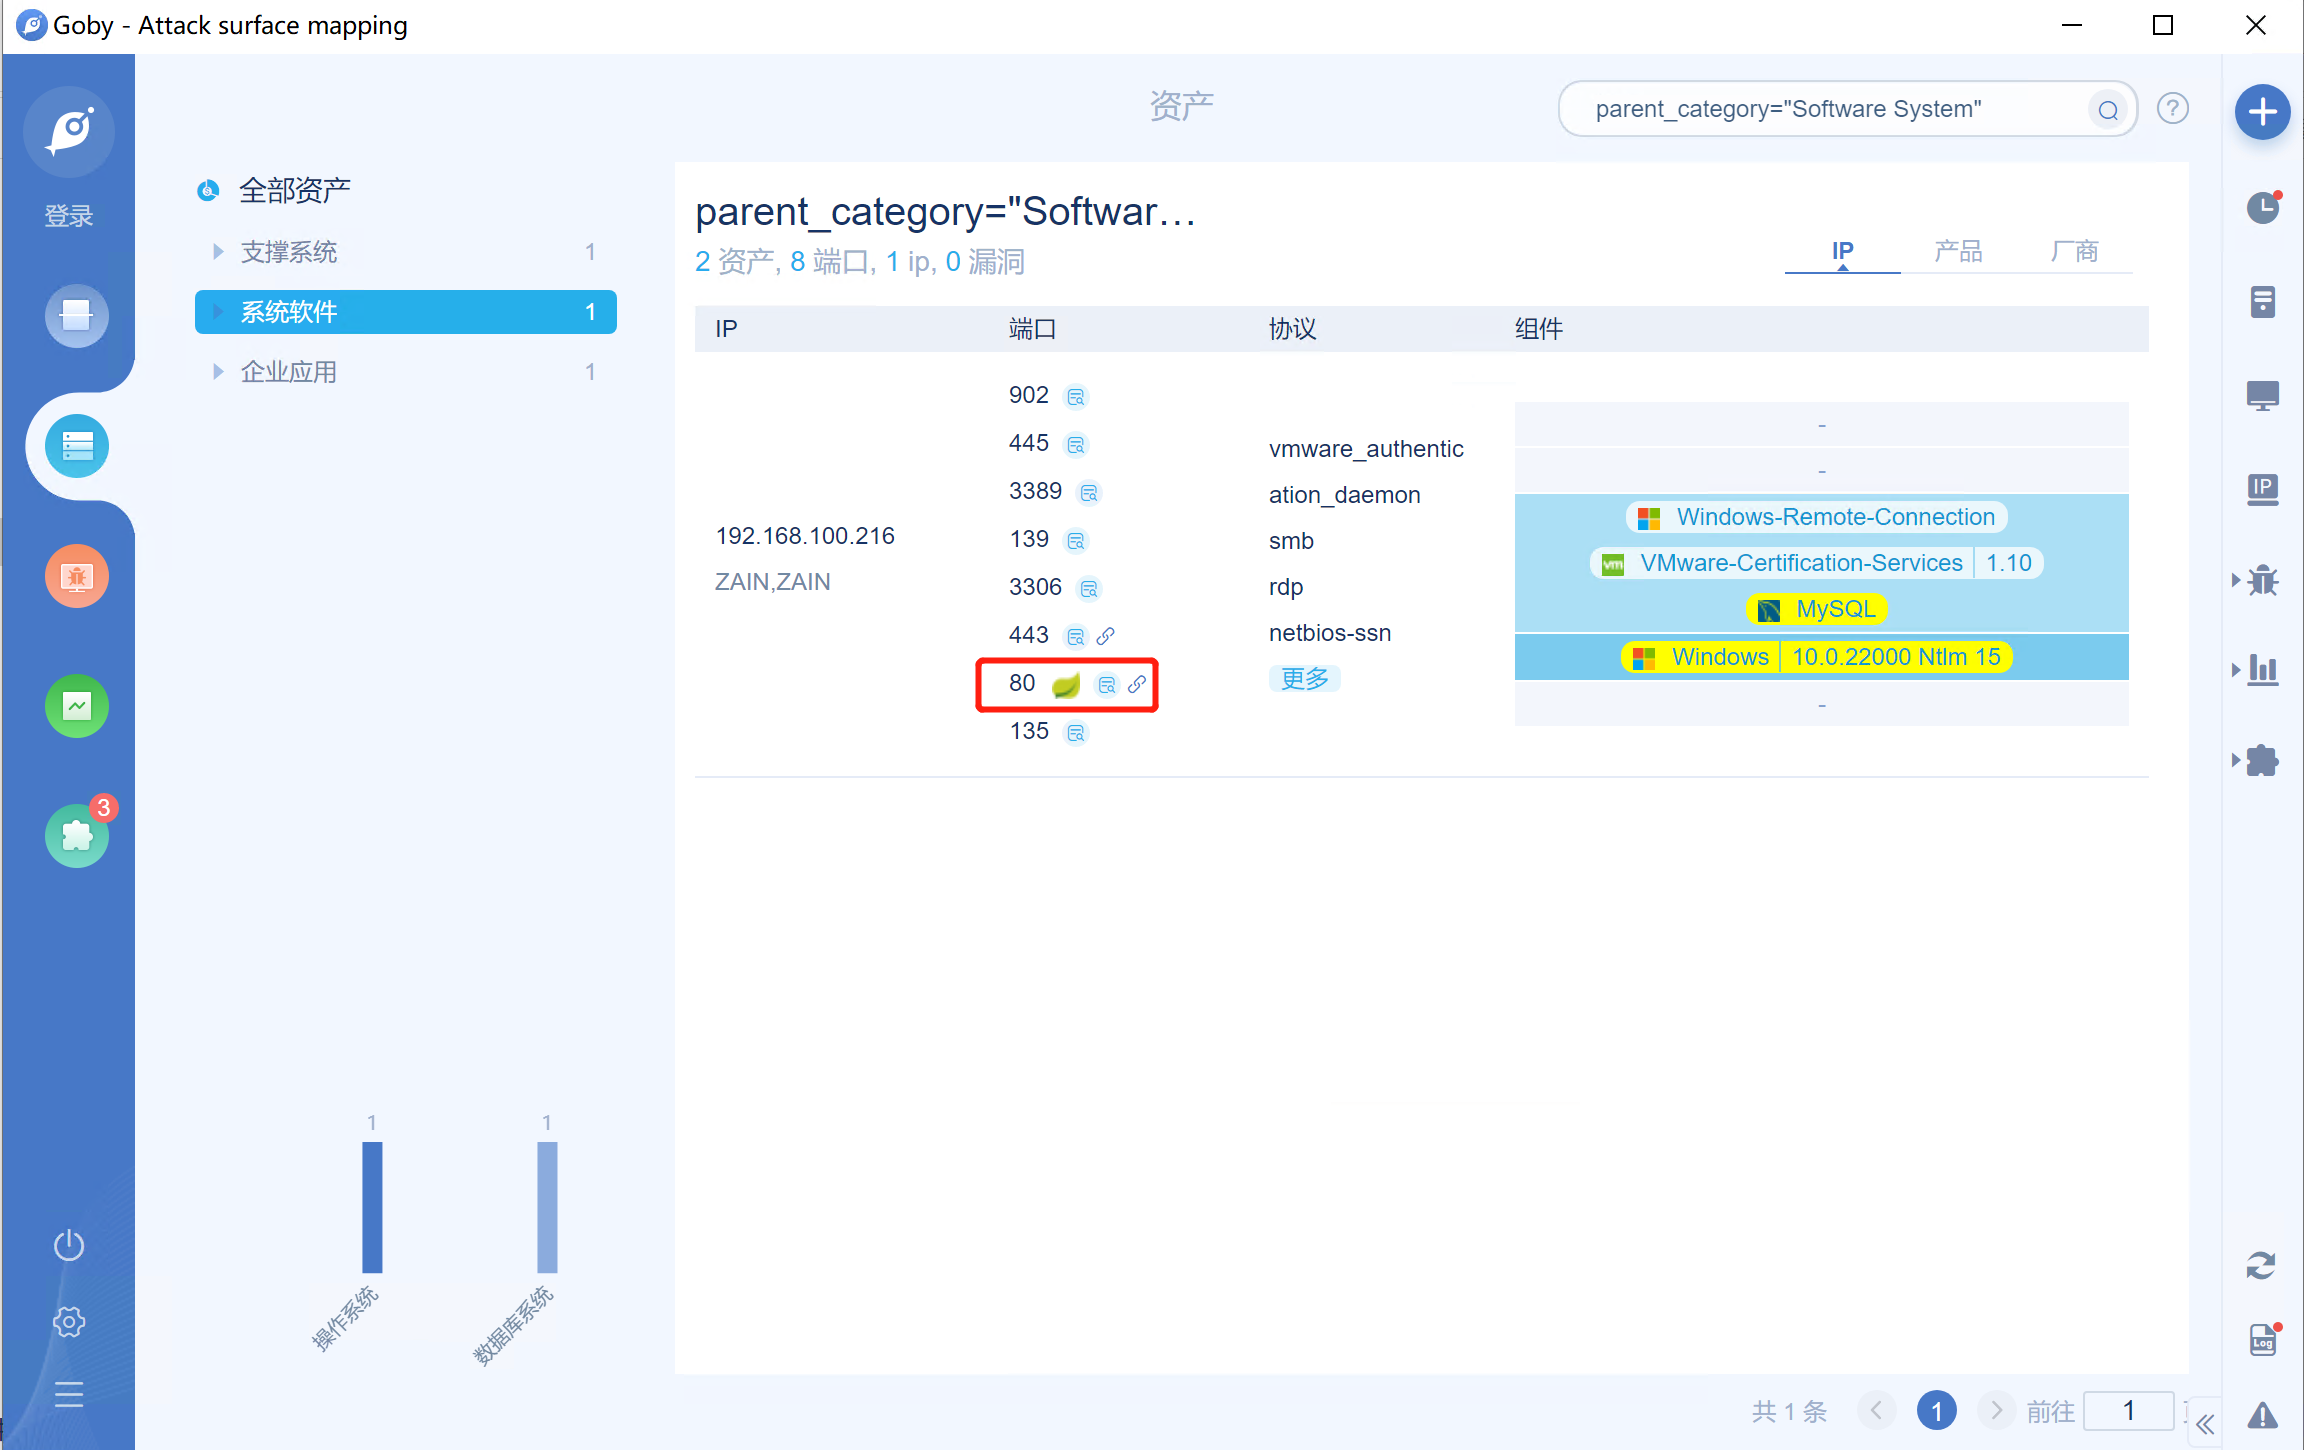Open the vulnerabilities bug sidebar icon
2304x1450 pixels.
[77, 576]
